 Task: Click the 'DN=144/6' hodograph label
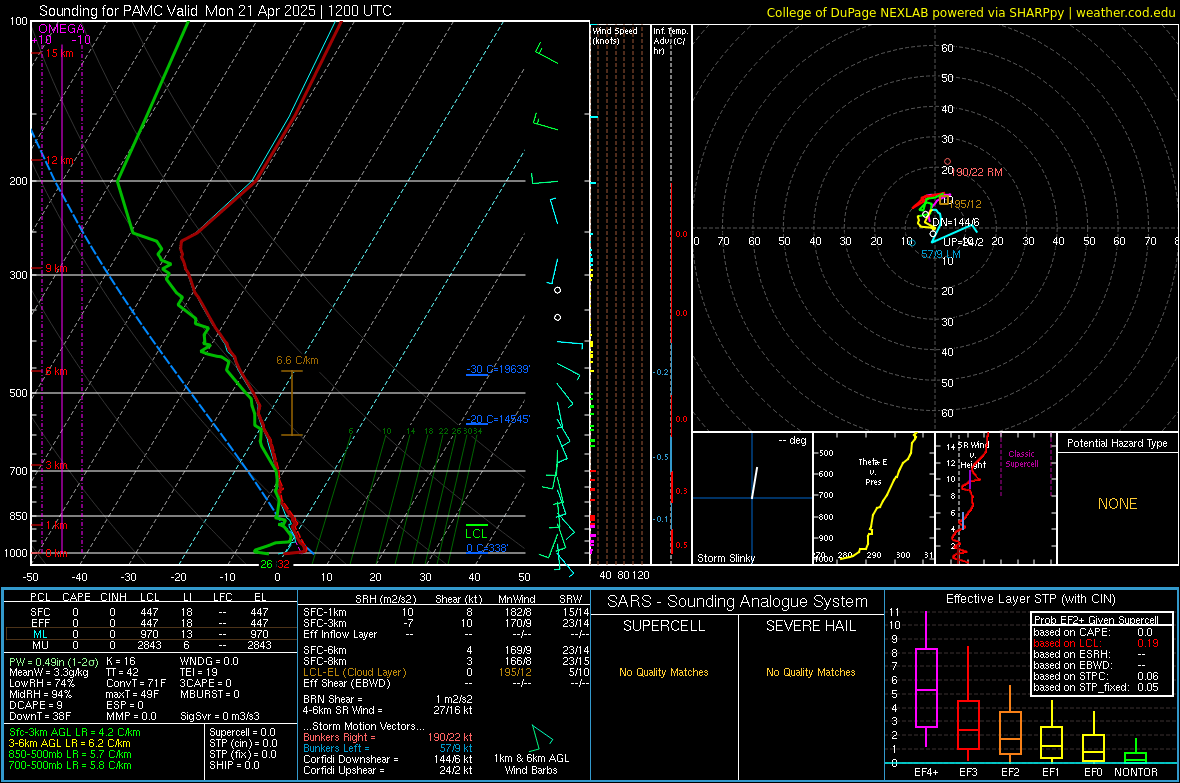pyautogui.click(x=956, y=222)
